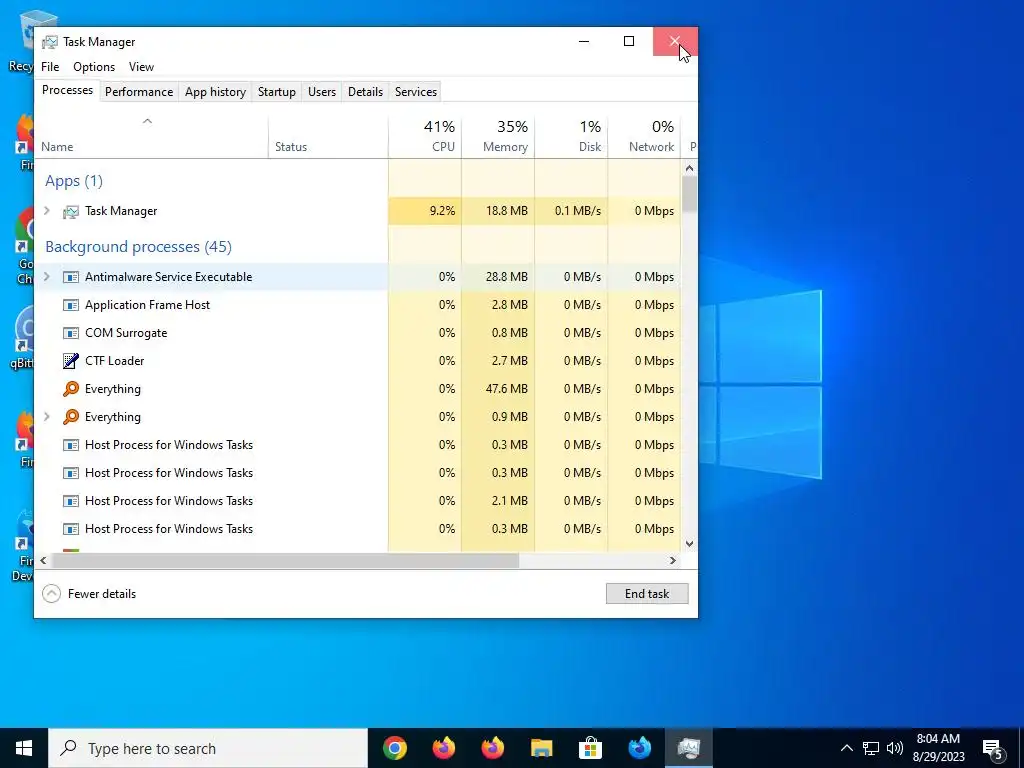Switch to the Details tab
The height and width of the screenshot is (768, 1024).
[365, 92]
